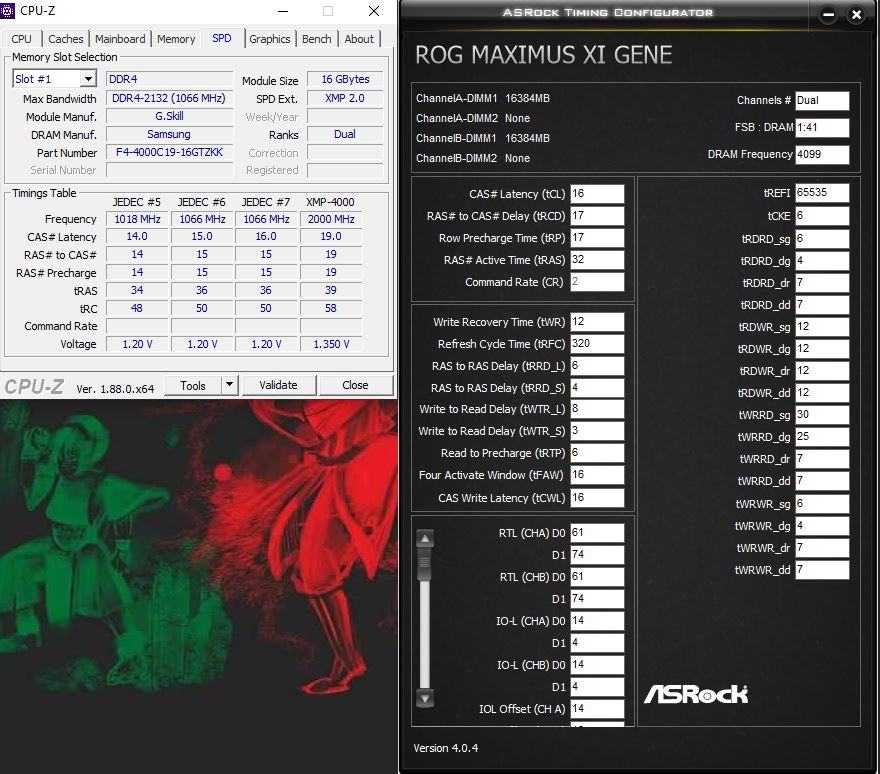880x774 pixels.
Task: Click the Part Number F4-4000C19-16GTZKK field
Action: [x=169, y=153]
